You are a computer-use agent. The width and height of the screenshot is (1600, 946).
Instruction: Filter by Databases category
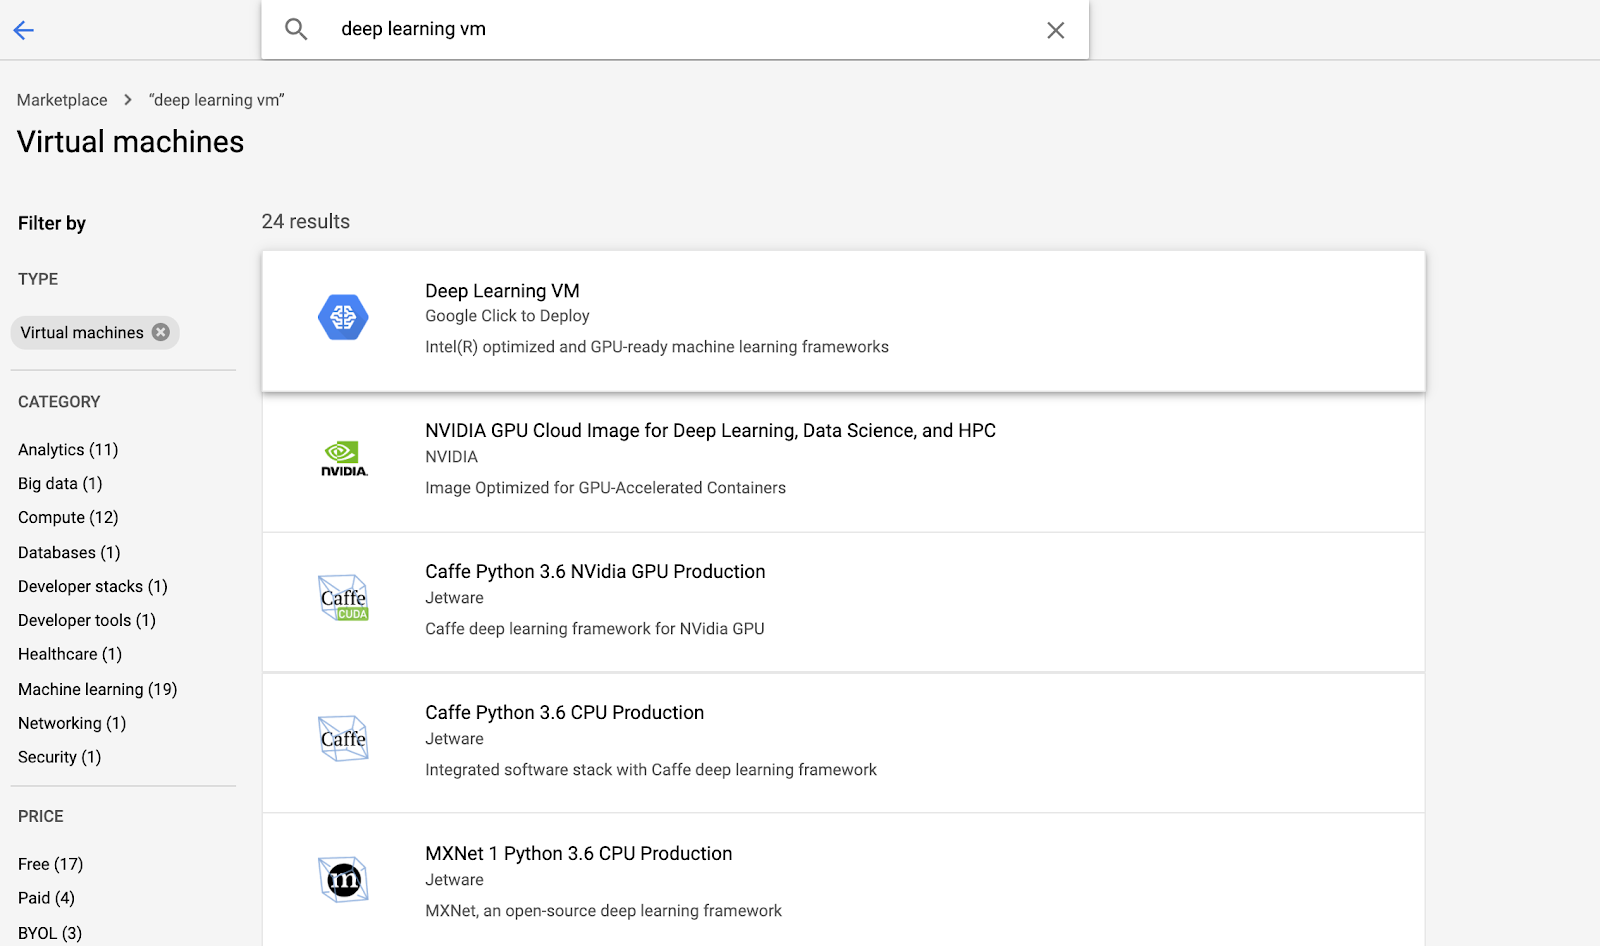(69, 553)
